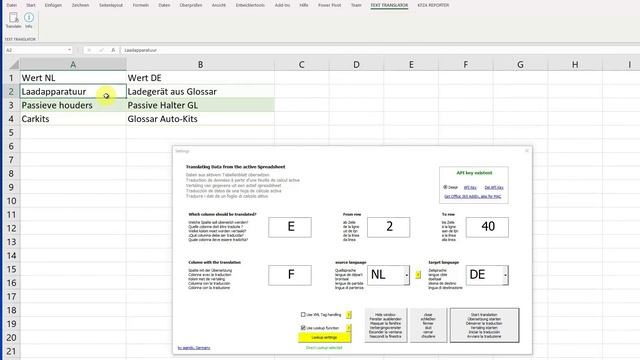Switch to the Daten ribbon tab
The width and height of the screenshot is (640, 360).
click(164, 5)
